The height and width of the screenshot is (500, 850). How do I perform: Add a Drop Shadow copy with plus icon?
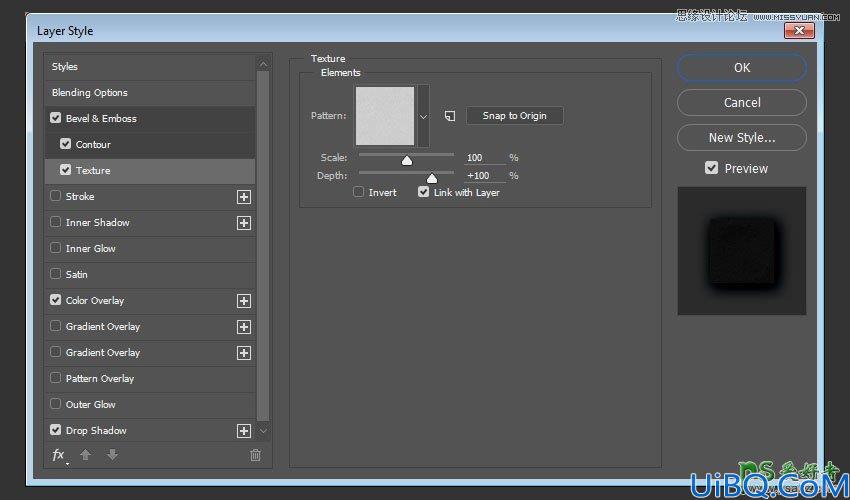(x=244, y=431)
